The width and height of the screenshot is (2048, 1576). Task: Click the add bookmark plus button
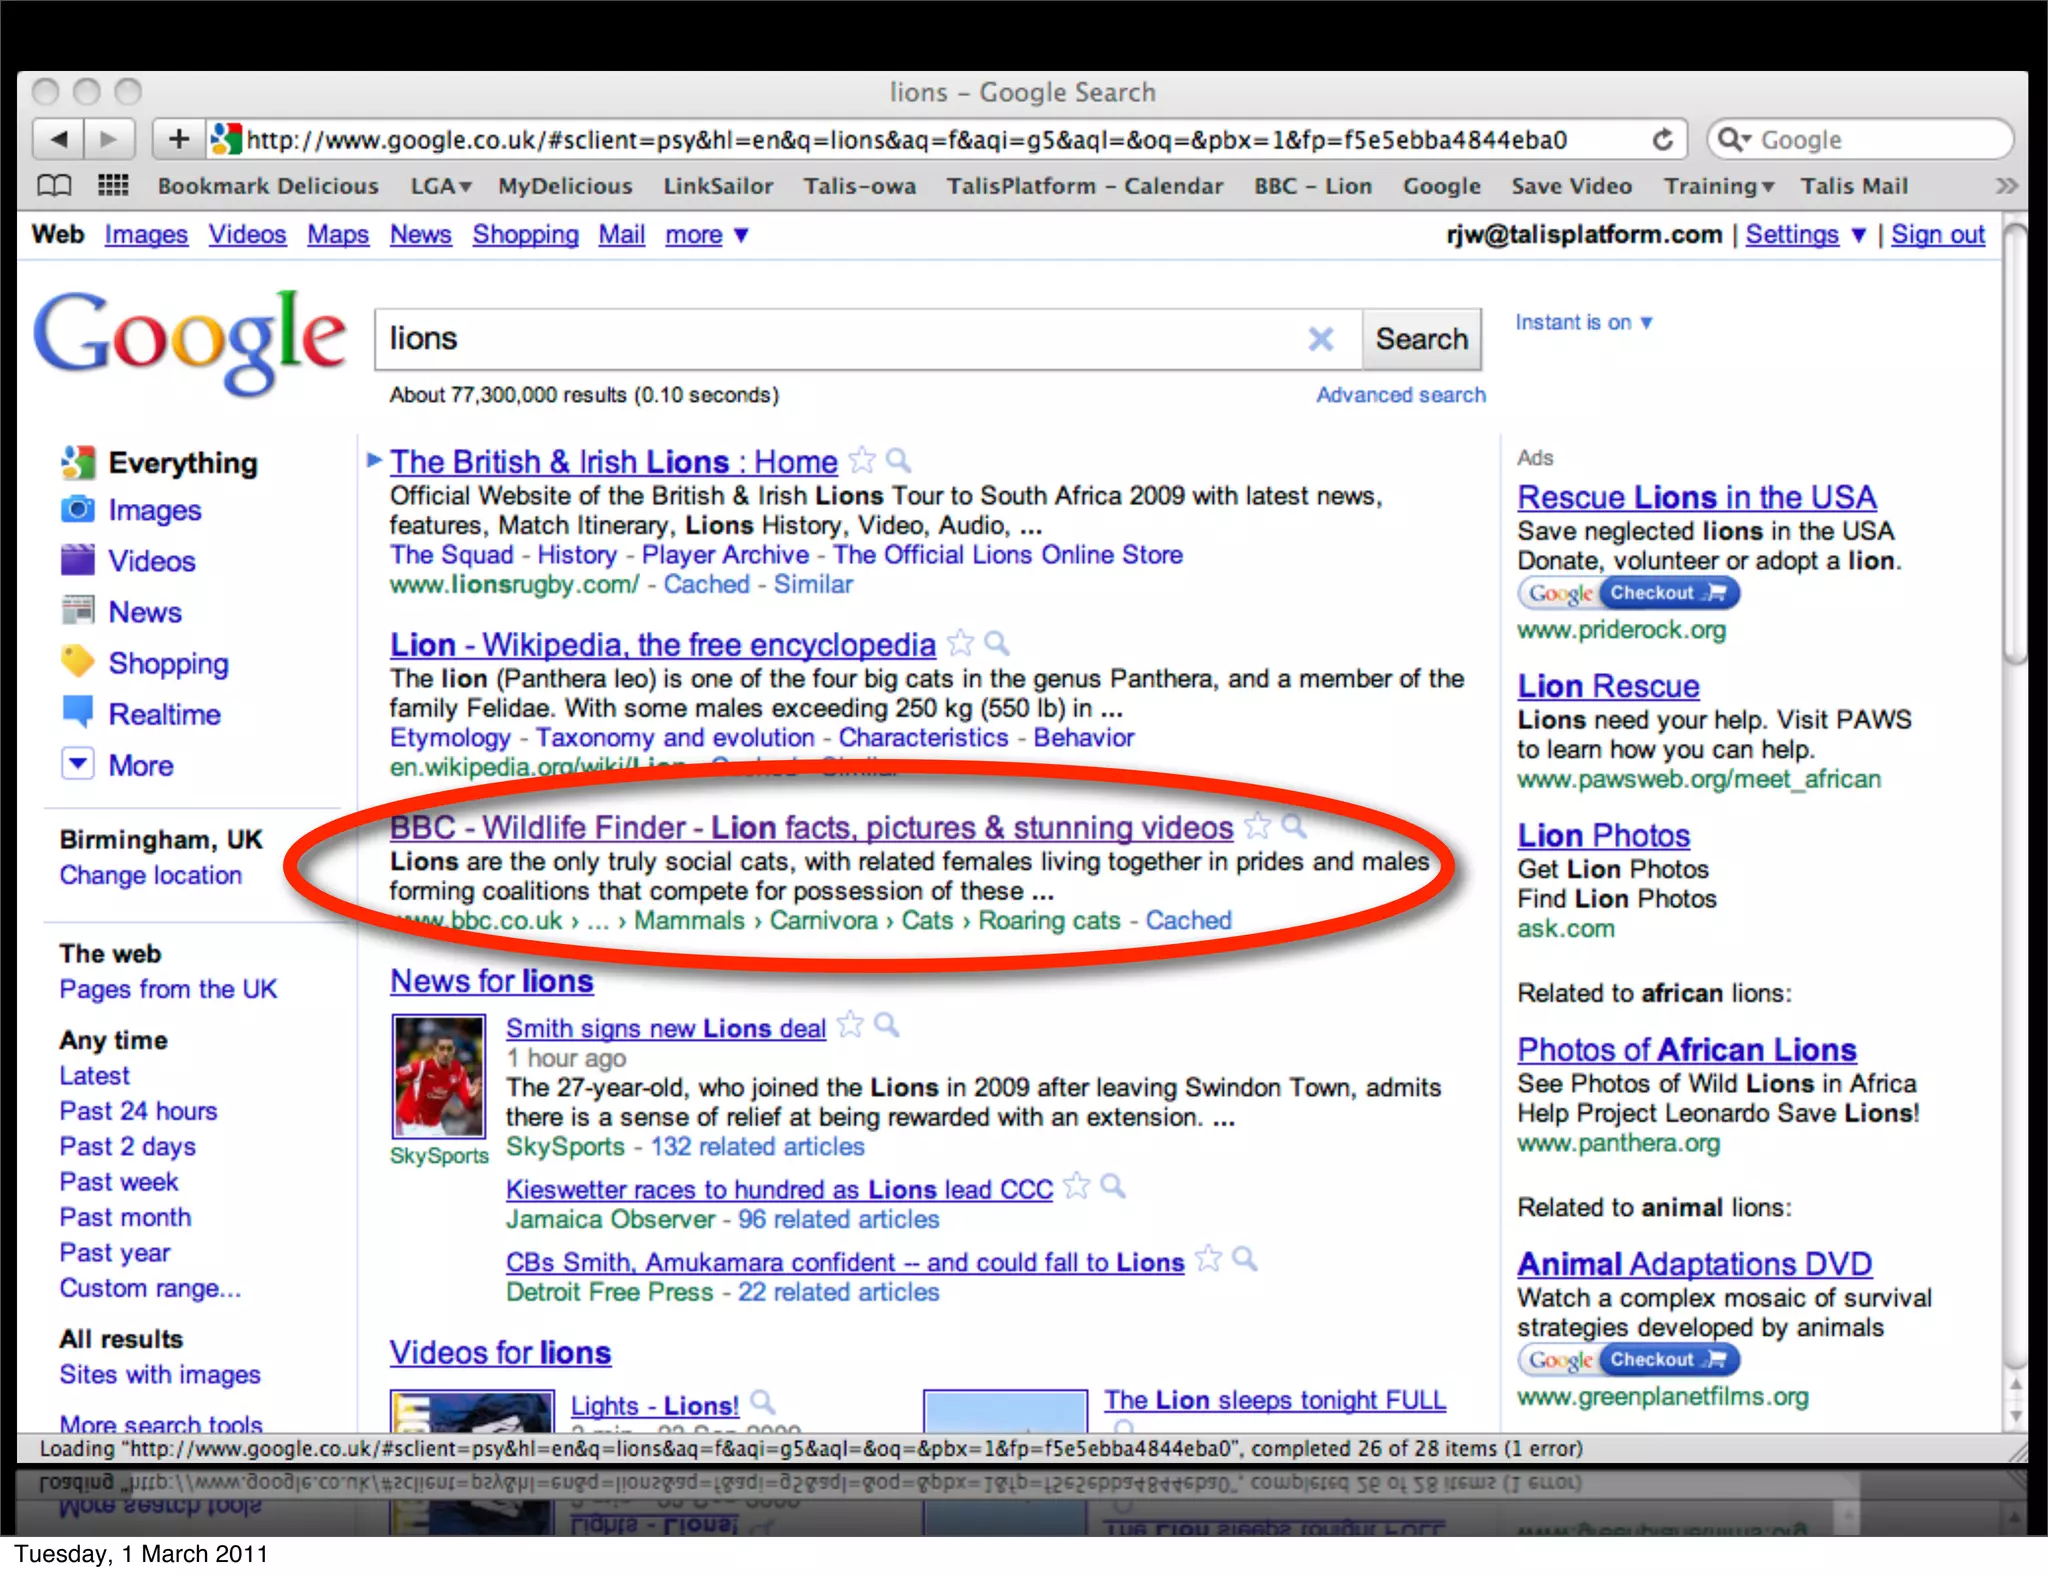click(x=179, y=139)
